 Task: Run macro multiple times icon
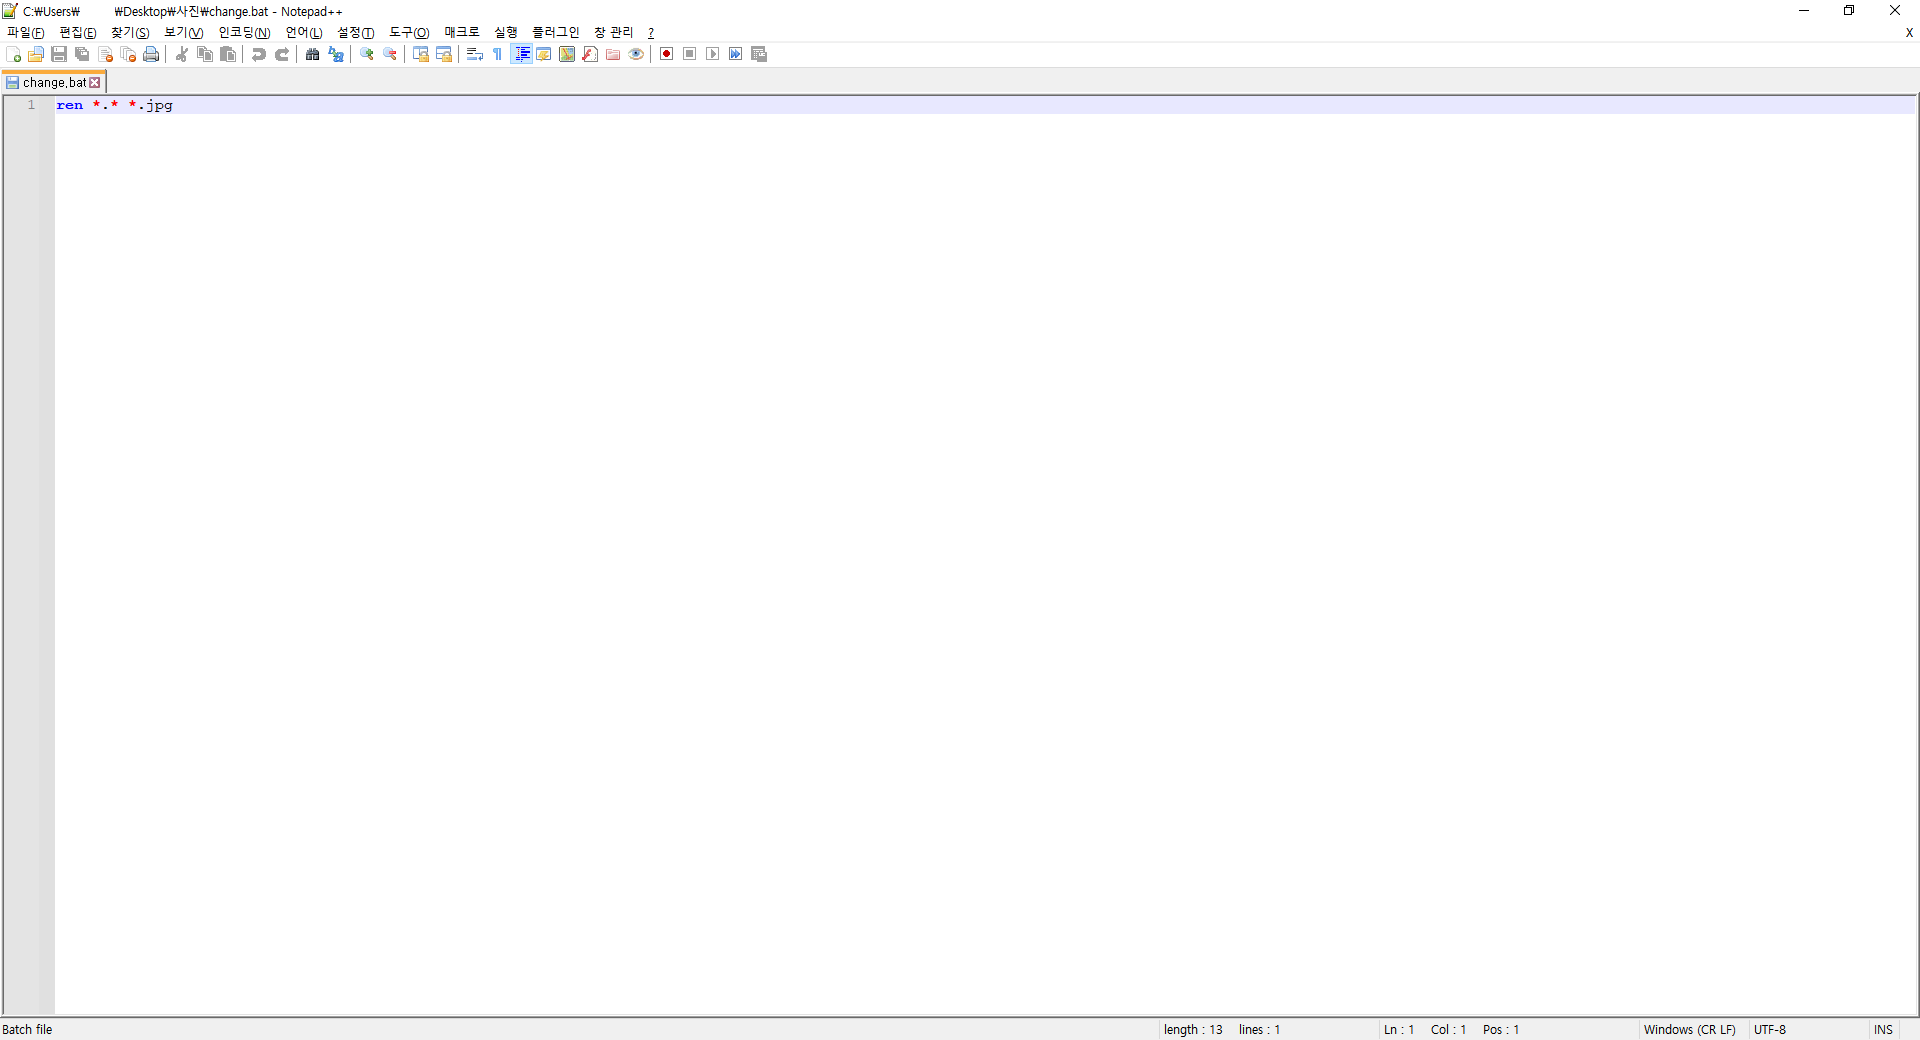[736, 54]
